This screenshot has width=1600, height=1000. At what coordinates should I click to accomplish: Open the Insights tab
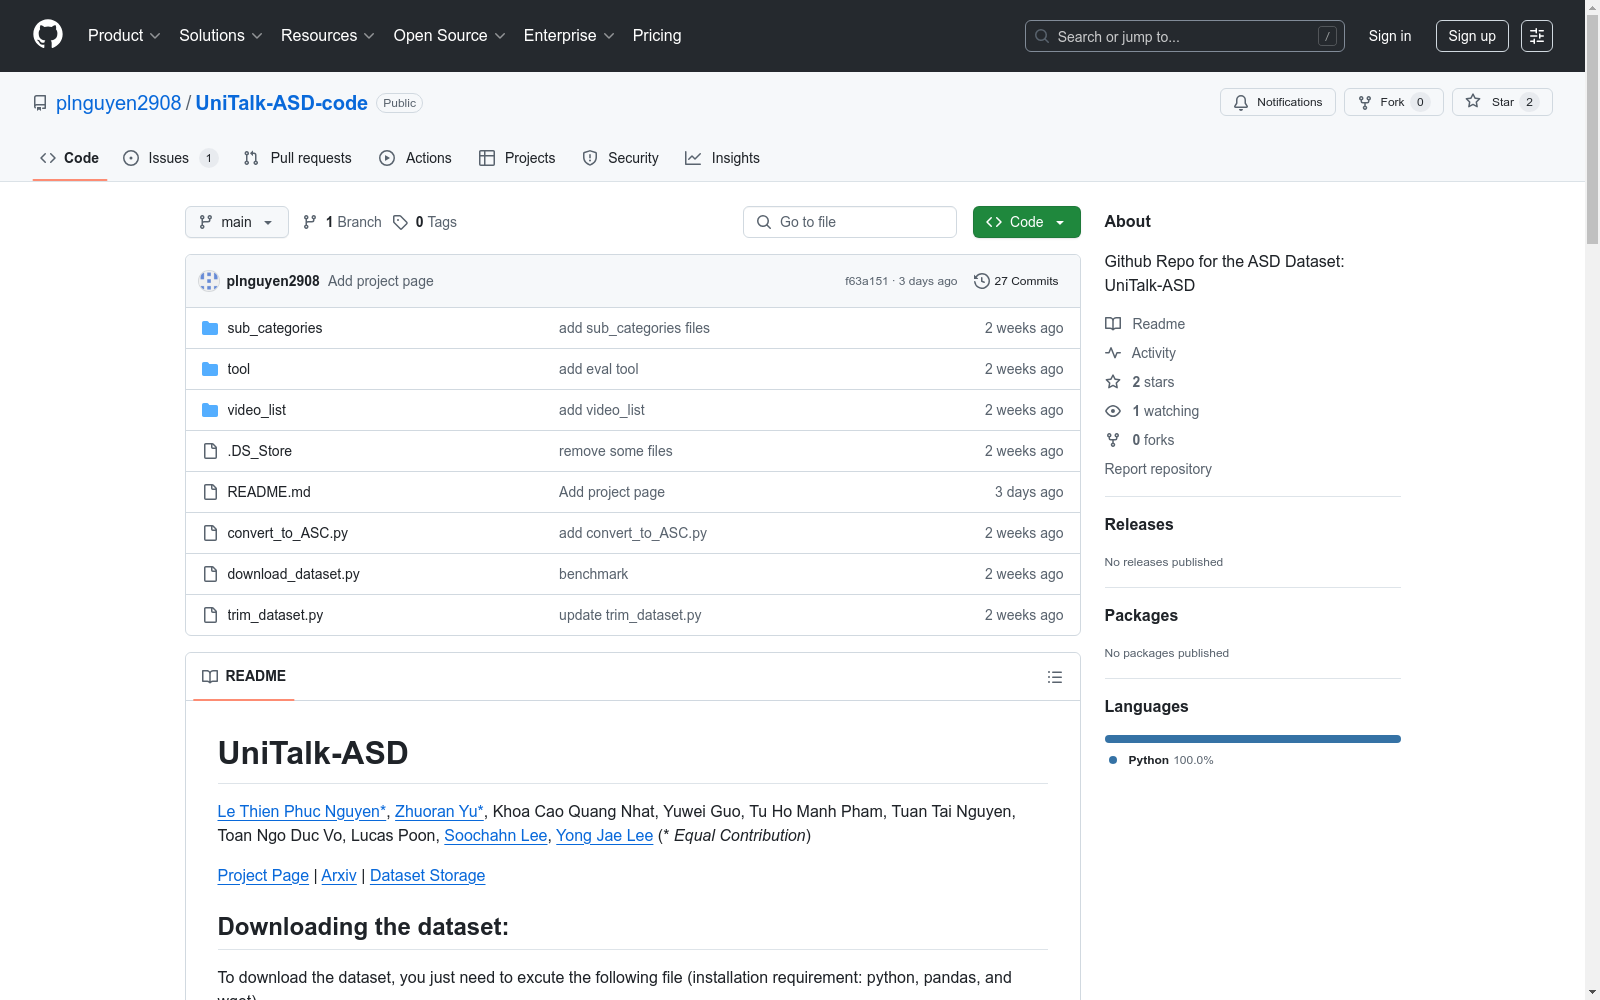pos(723,158)
